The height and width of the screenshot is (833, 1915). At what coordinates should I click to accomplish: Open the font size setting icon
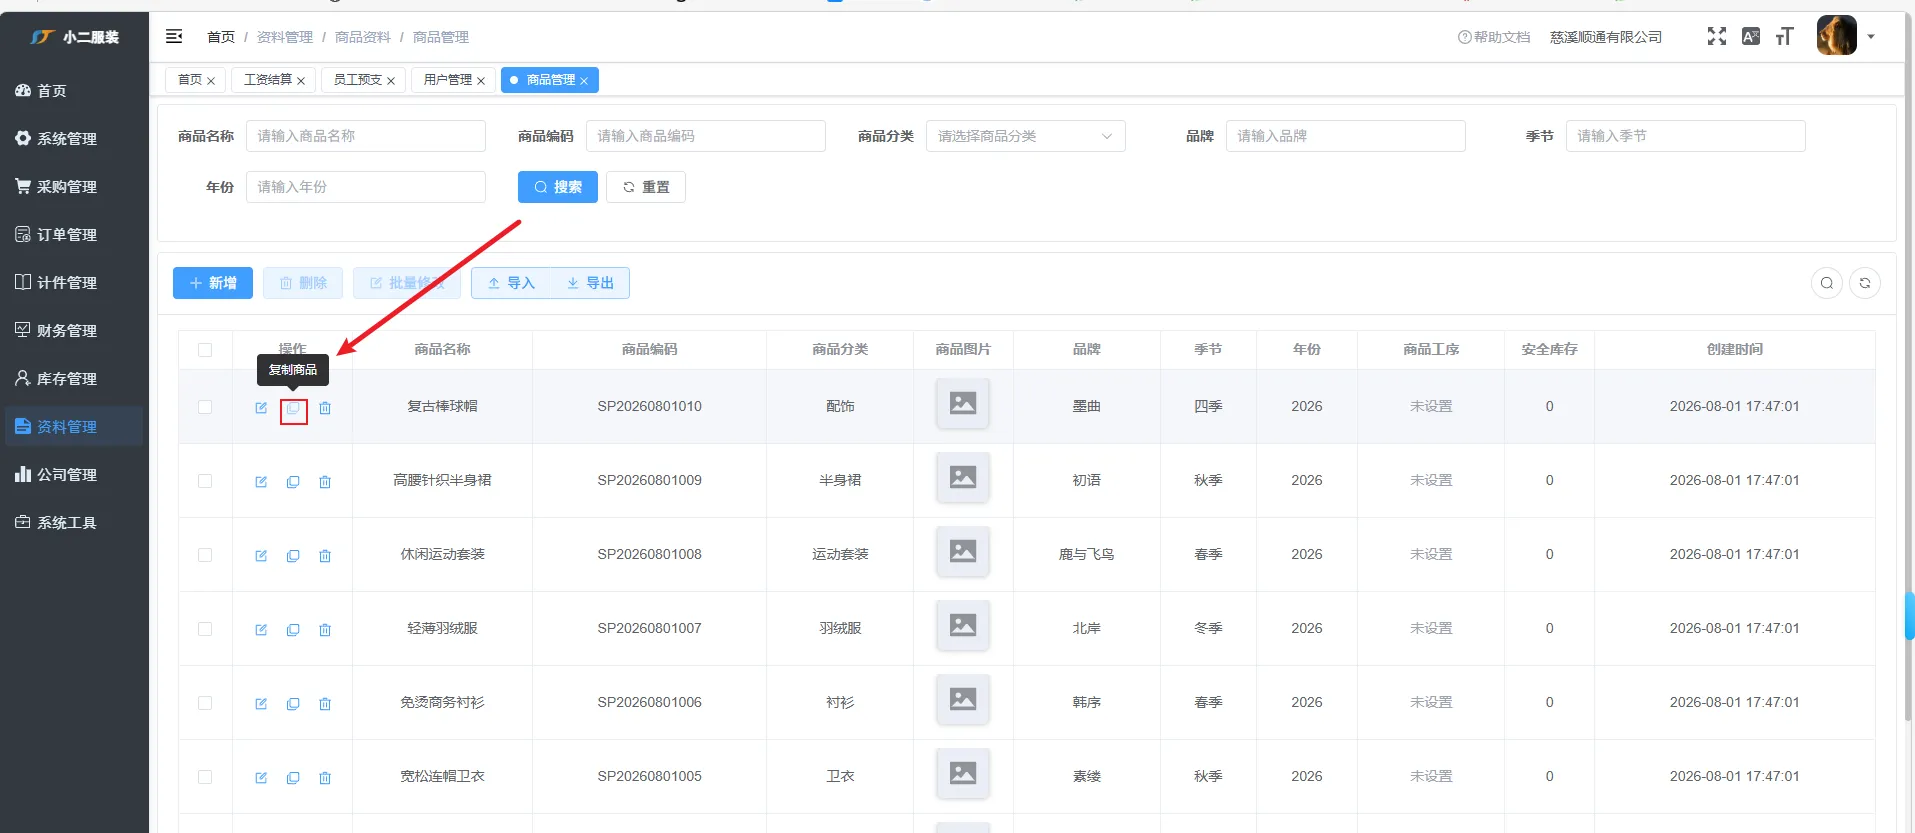coord(1784,37)
